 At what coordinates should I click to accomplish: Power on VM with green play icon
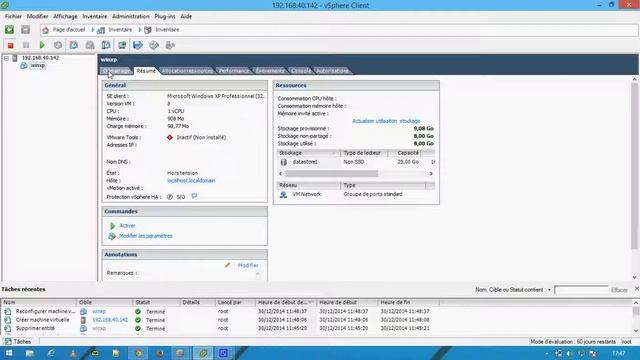pyautogui.click(x=42, y=45)
